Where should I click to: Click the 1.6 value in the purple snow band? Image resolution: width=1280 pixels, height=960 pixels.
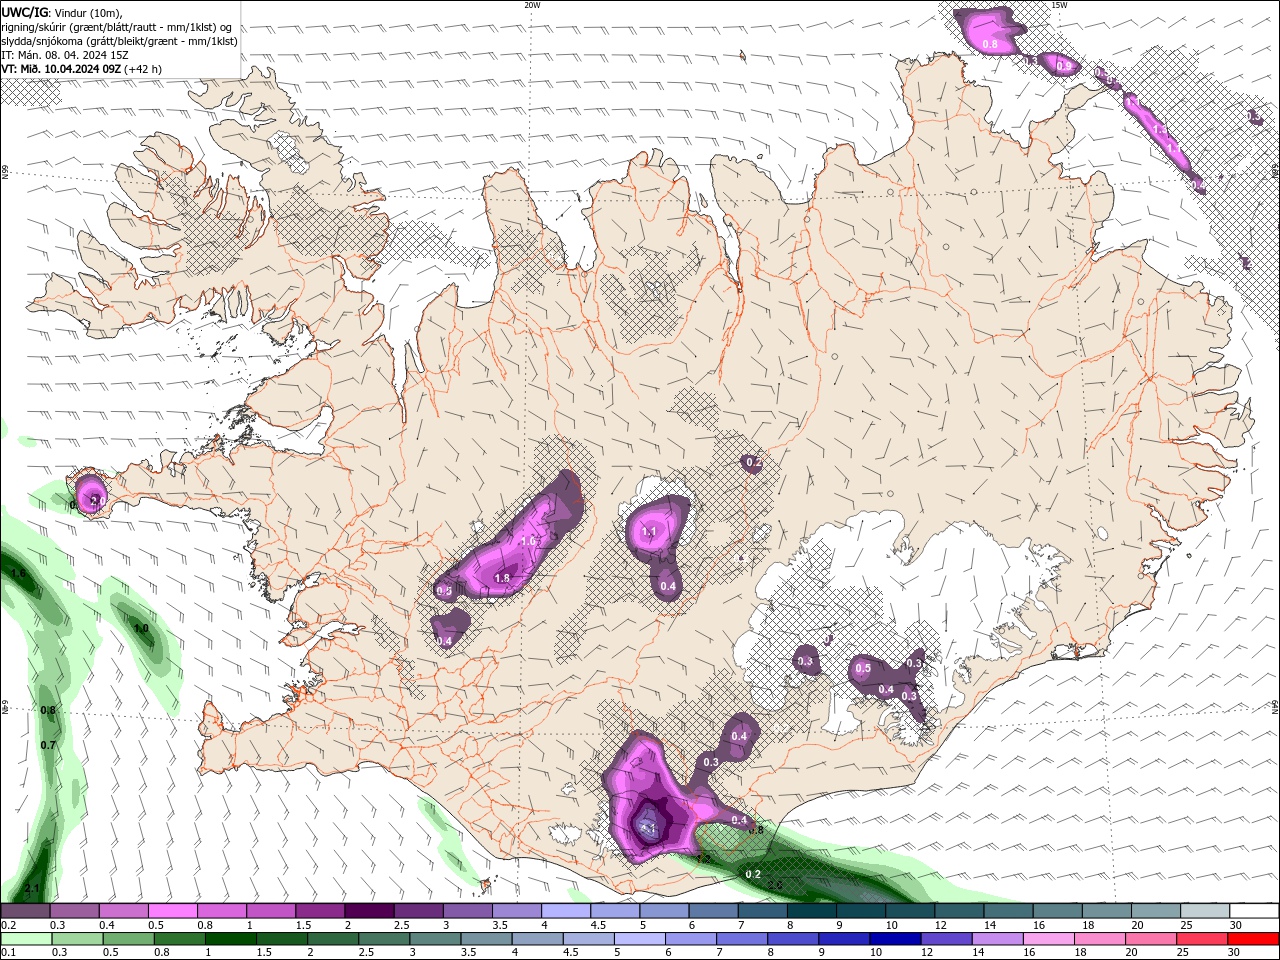(530, 541)
